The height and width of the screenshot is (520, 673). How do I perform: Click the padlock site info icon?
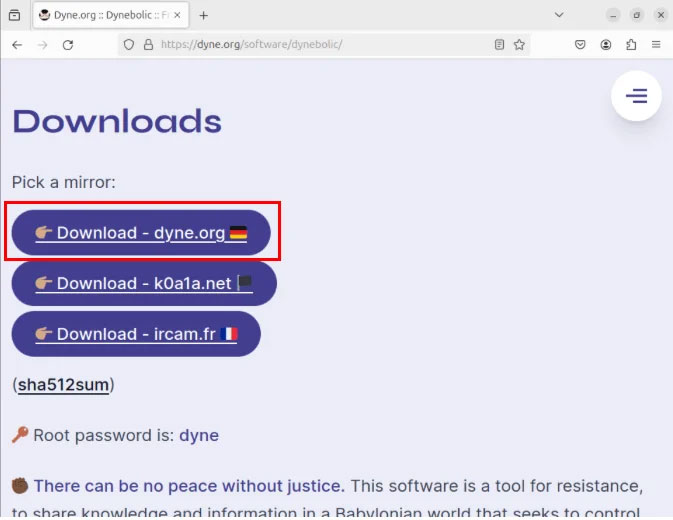pos(149,44)
